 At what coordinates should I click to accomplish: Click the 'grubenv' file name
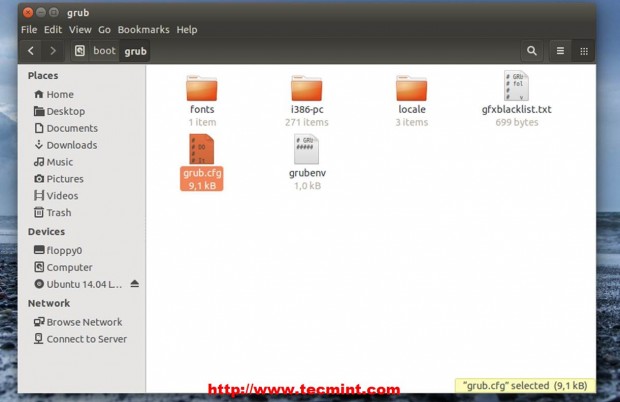(307, 173)
